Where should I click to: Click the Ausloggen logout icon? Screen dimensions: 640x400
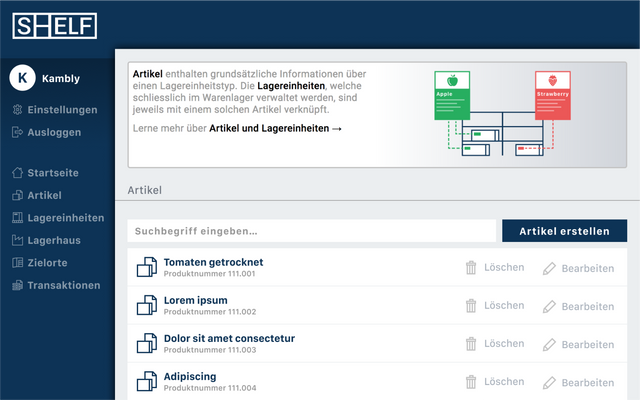[x=17, y=132]
